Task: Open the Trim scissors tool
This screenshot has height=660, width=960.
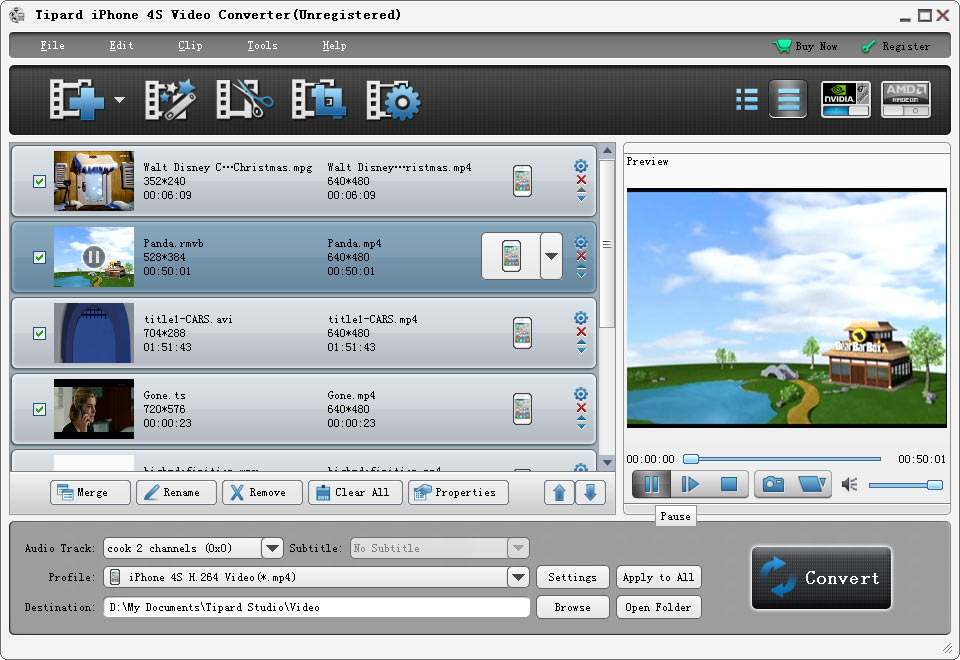Action: point(244,99)
